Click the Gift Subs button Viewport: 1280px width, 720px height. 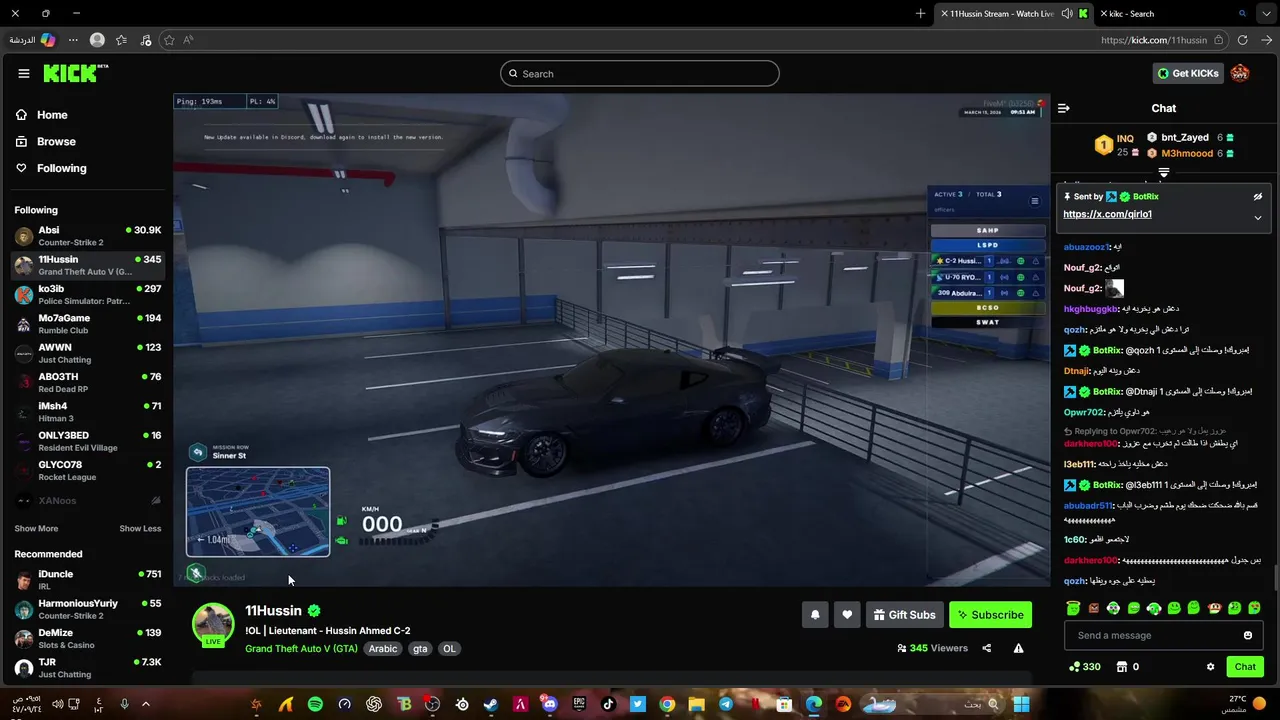tap(904, 615)
